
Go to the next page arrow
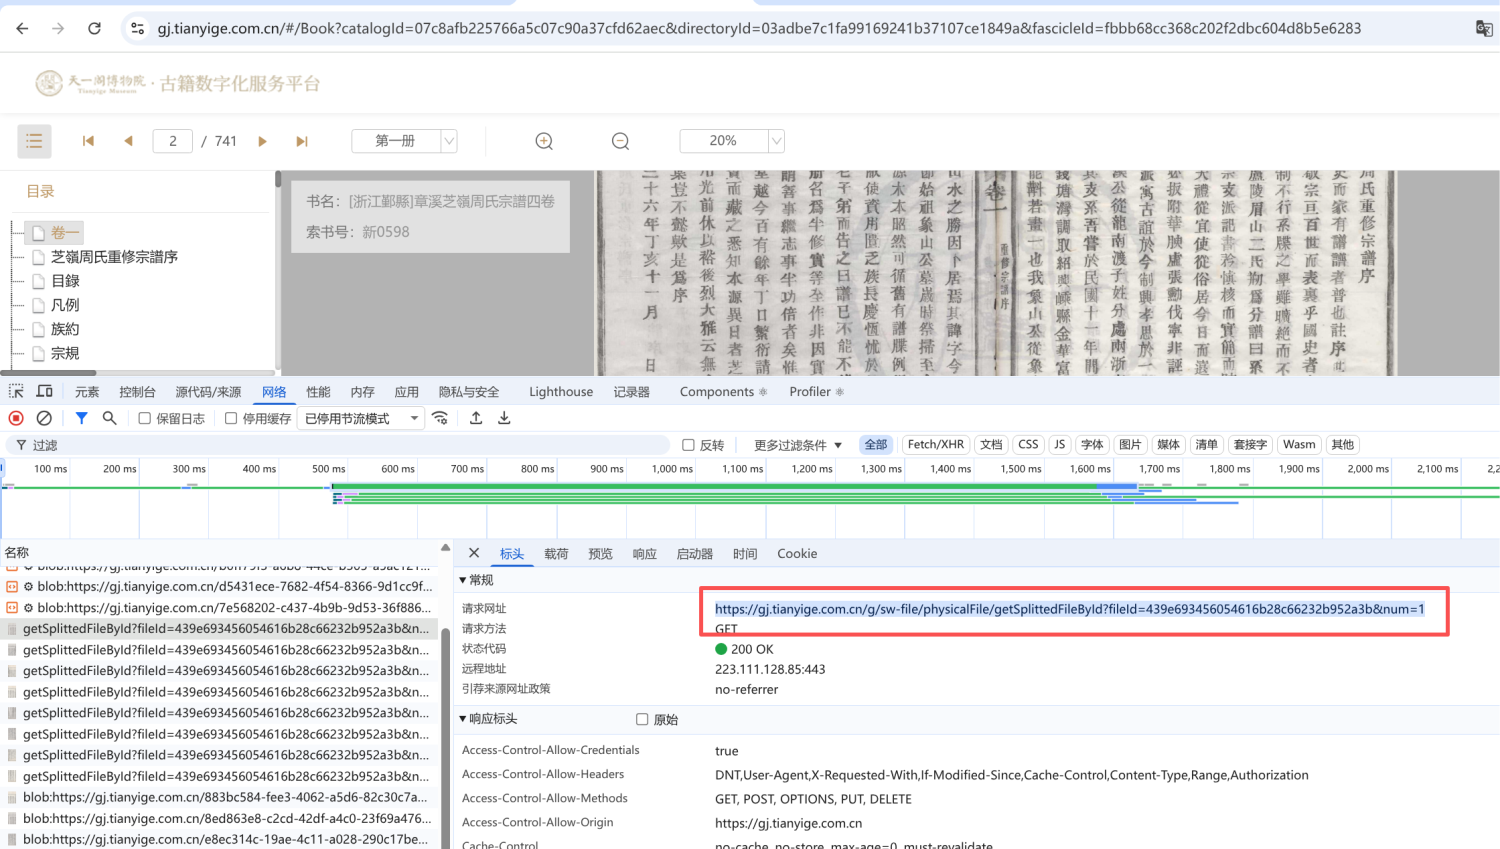(x=262, y=141)
